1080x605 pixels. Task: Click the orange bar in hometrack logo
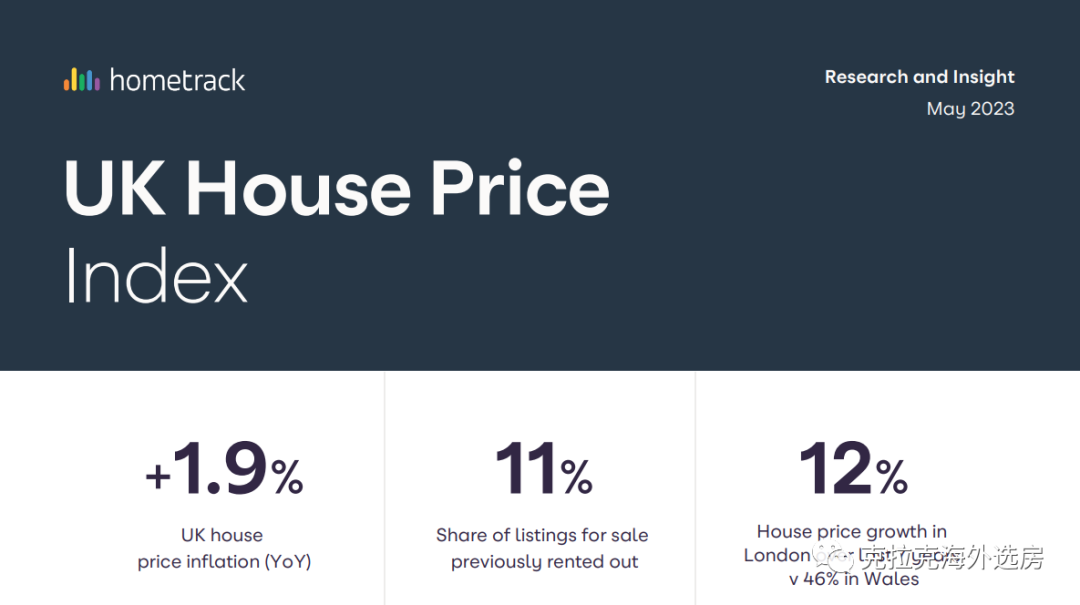tap(67, 85)
